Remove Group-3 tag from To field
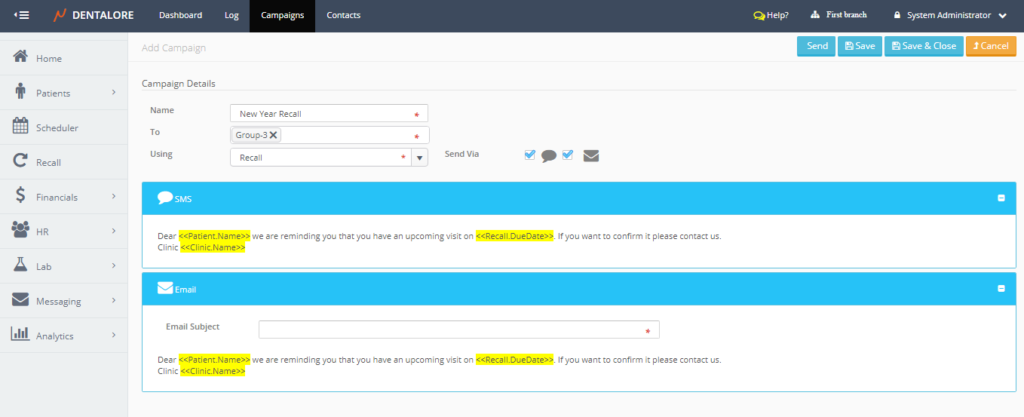The height and width of the screenshot is (417, 1024). pyautogui.click(x=273, y=135)
